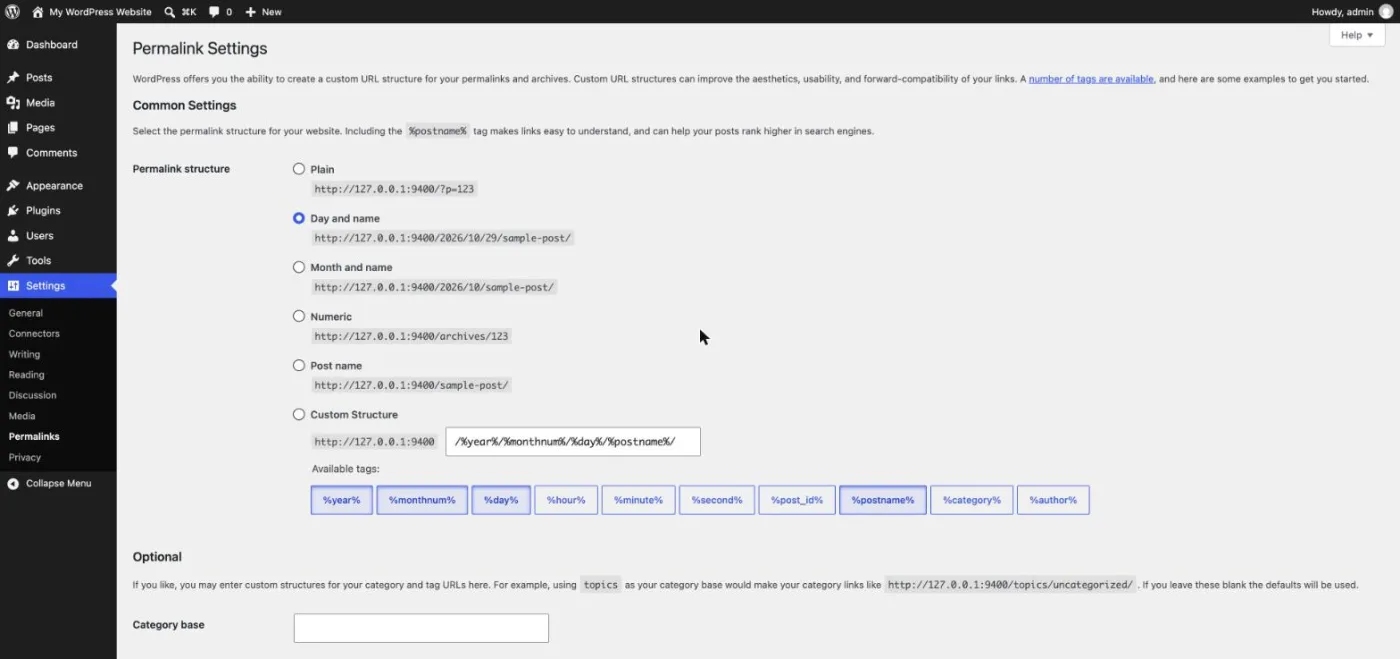The image size is (1400, 659).
Task: Open the home icon for My WordPress Website
Action: pos(38,12)
